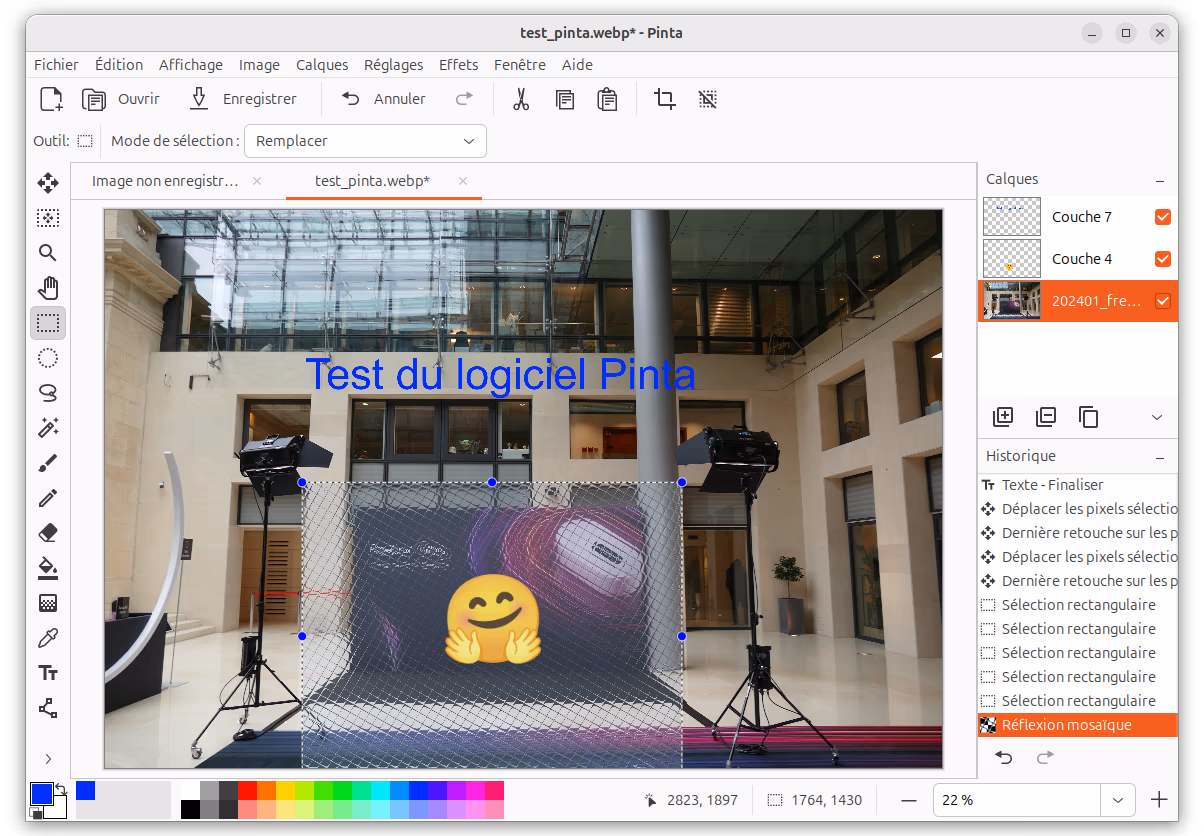This screenshot has height=836, width=1204.
Task: Pick the Pan hand tool
Action: 48,288
